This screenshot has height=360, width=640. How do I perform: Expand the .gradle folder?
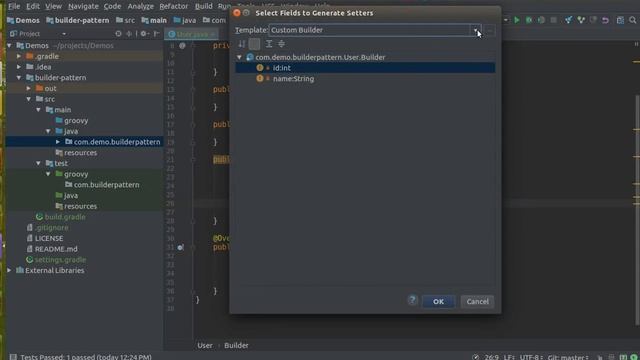pos(19,56)
